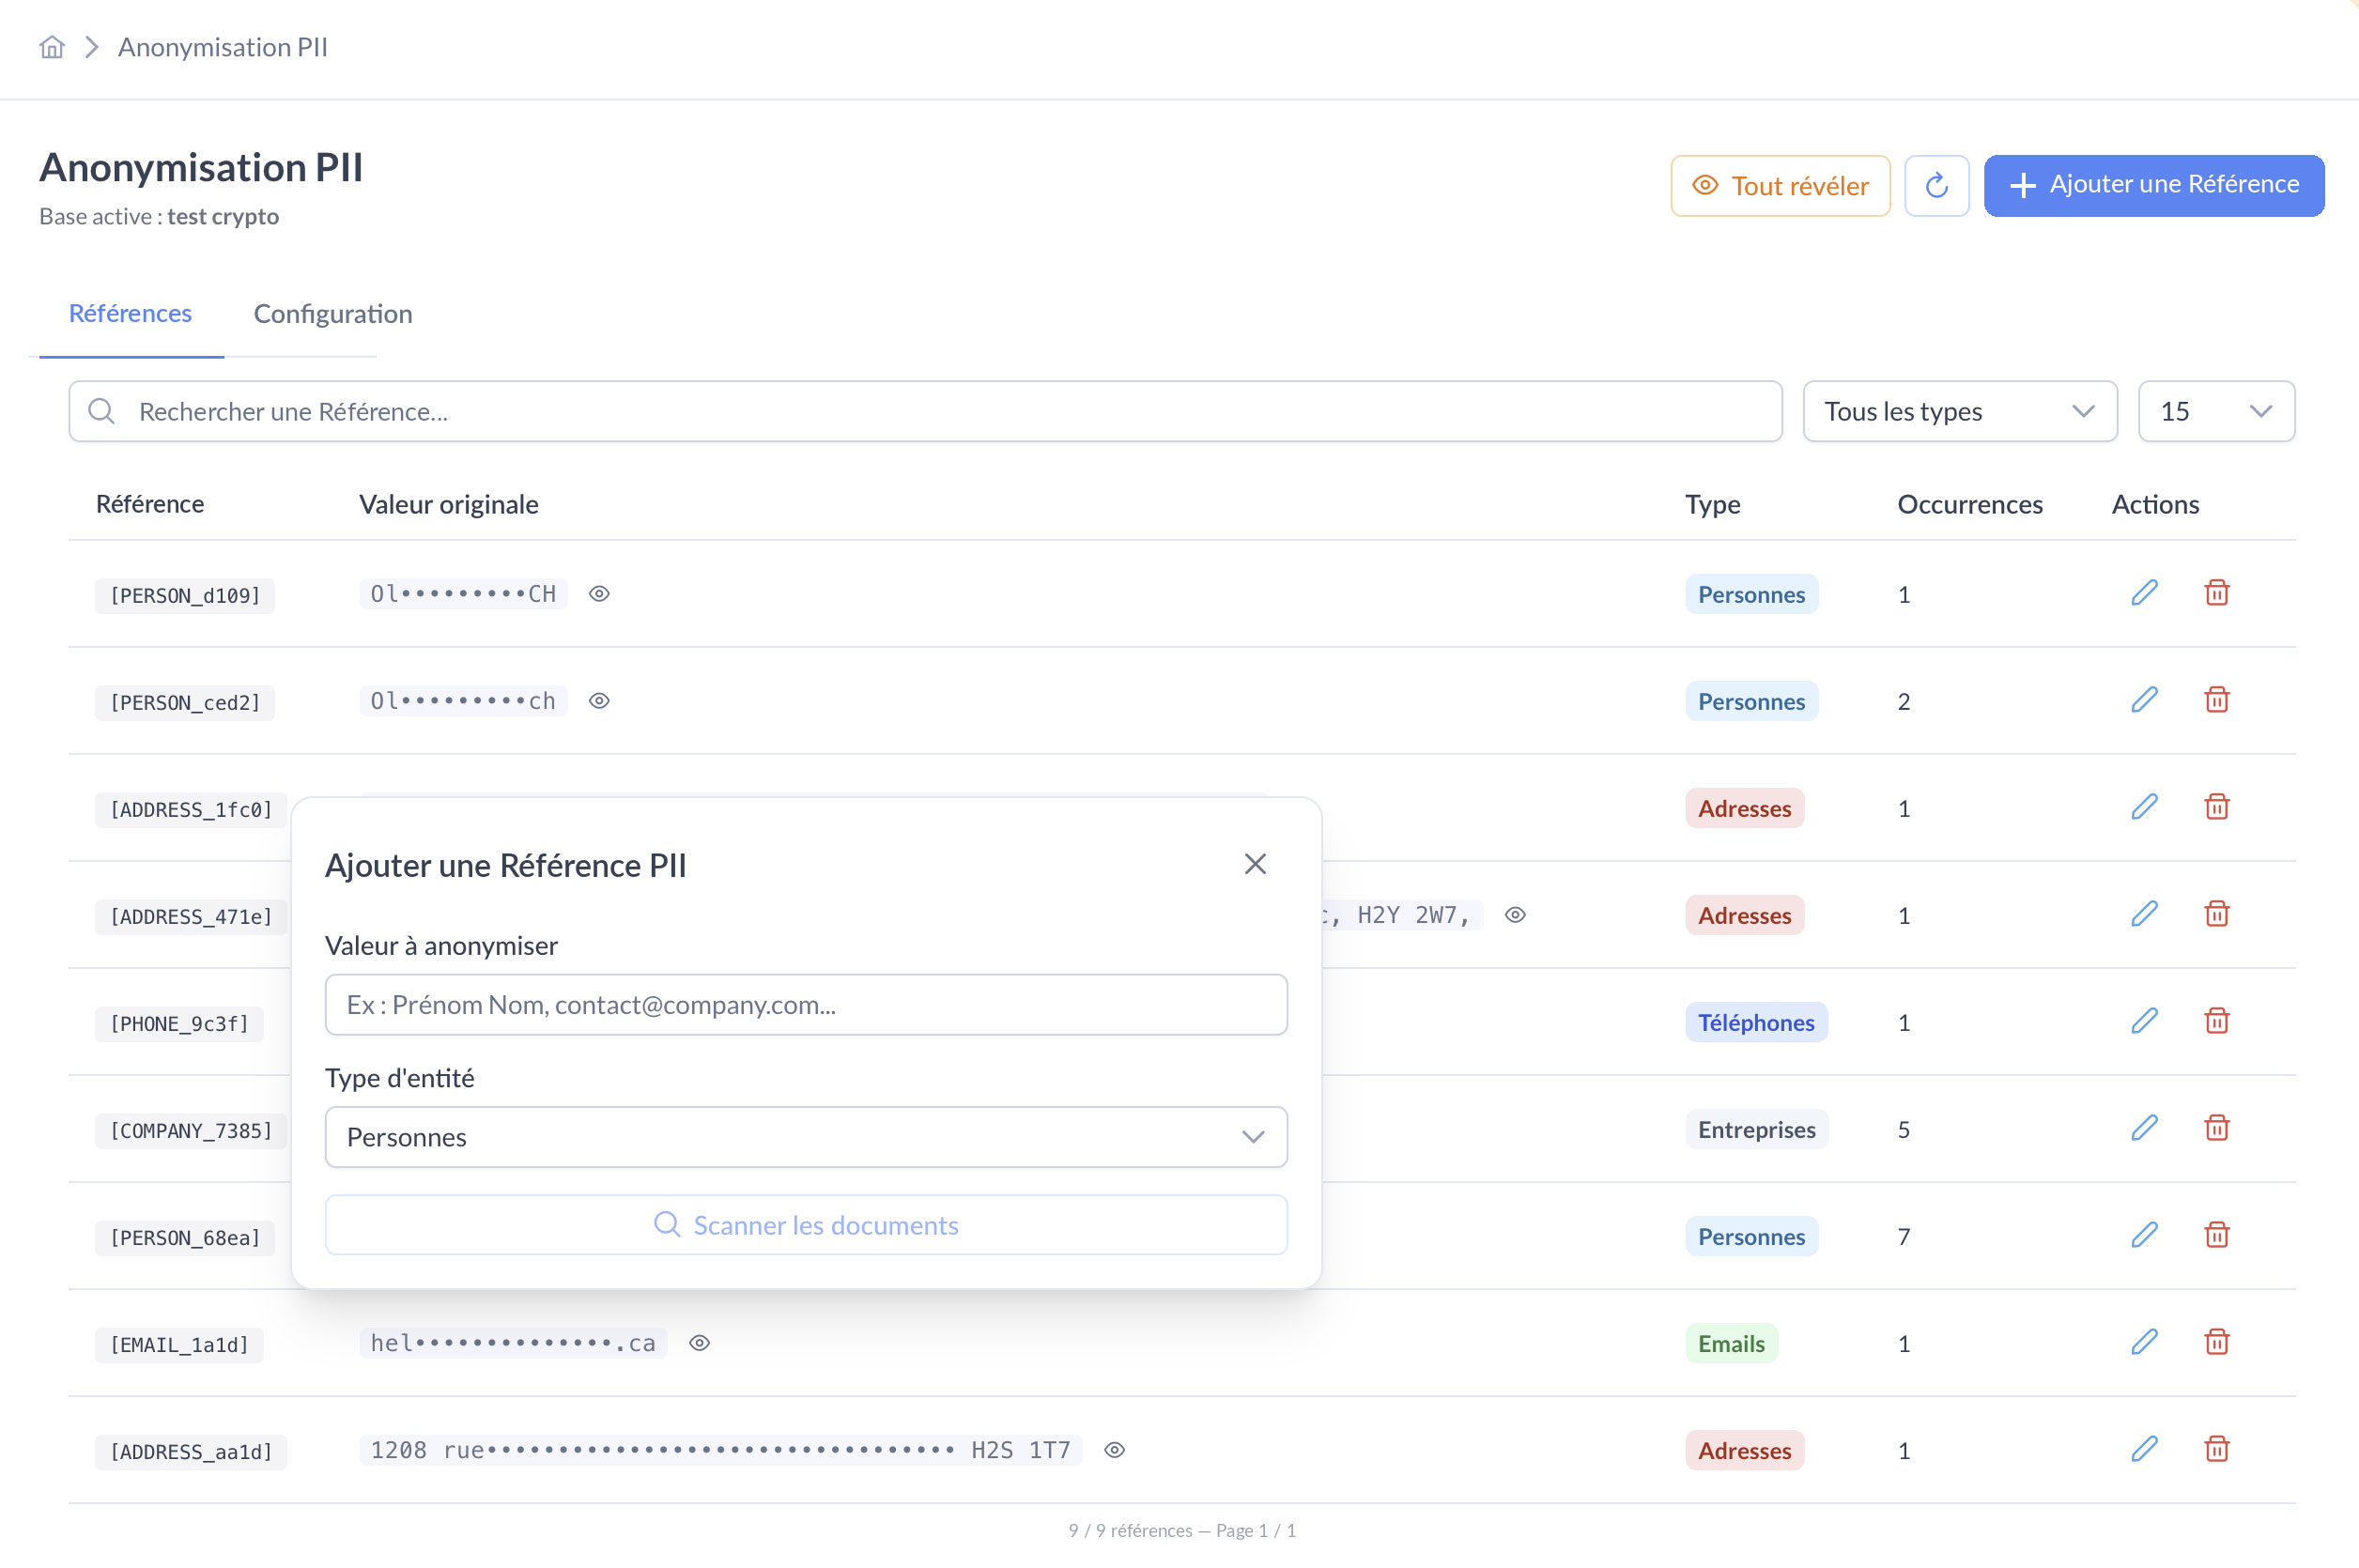Image resolution: width=2359 pixels, height=1568 pixels.
Task: Edit the PHONE_9c3f reference
Action: click(2144, 1021)
